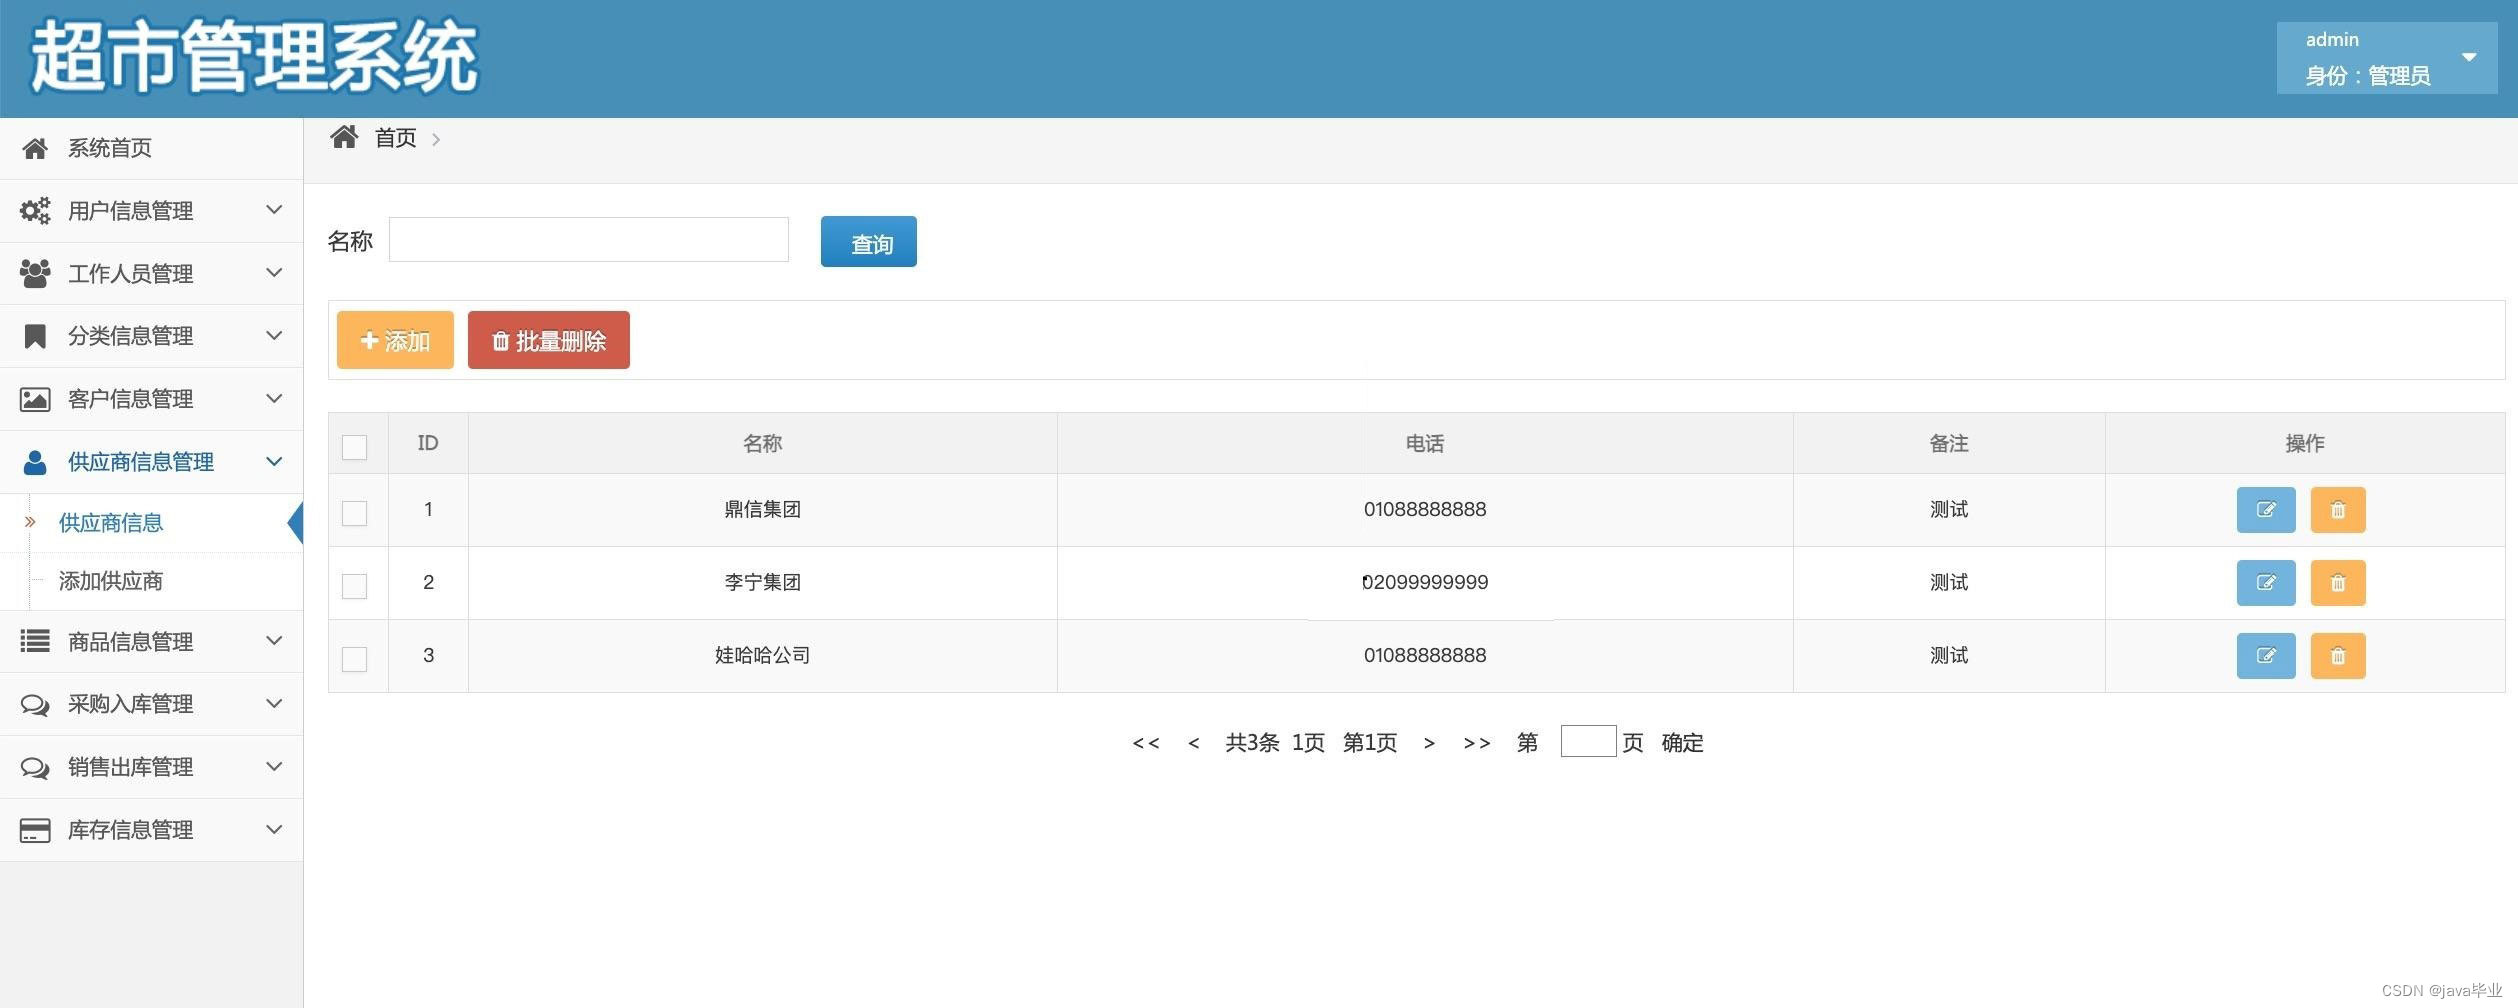Click the 备注 column header
Viewport: 2518px width, 1008px height.
[x=1949, y=443]
